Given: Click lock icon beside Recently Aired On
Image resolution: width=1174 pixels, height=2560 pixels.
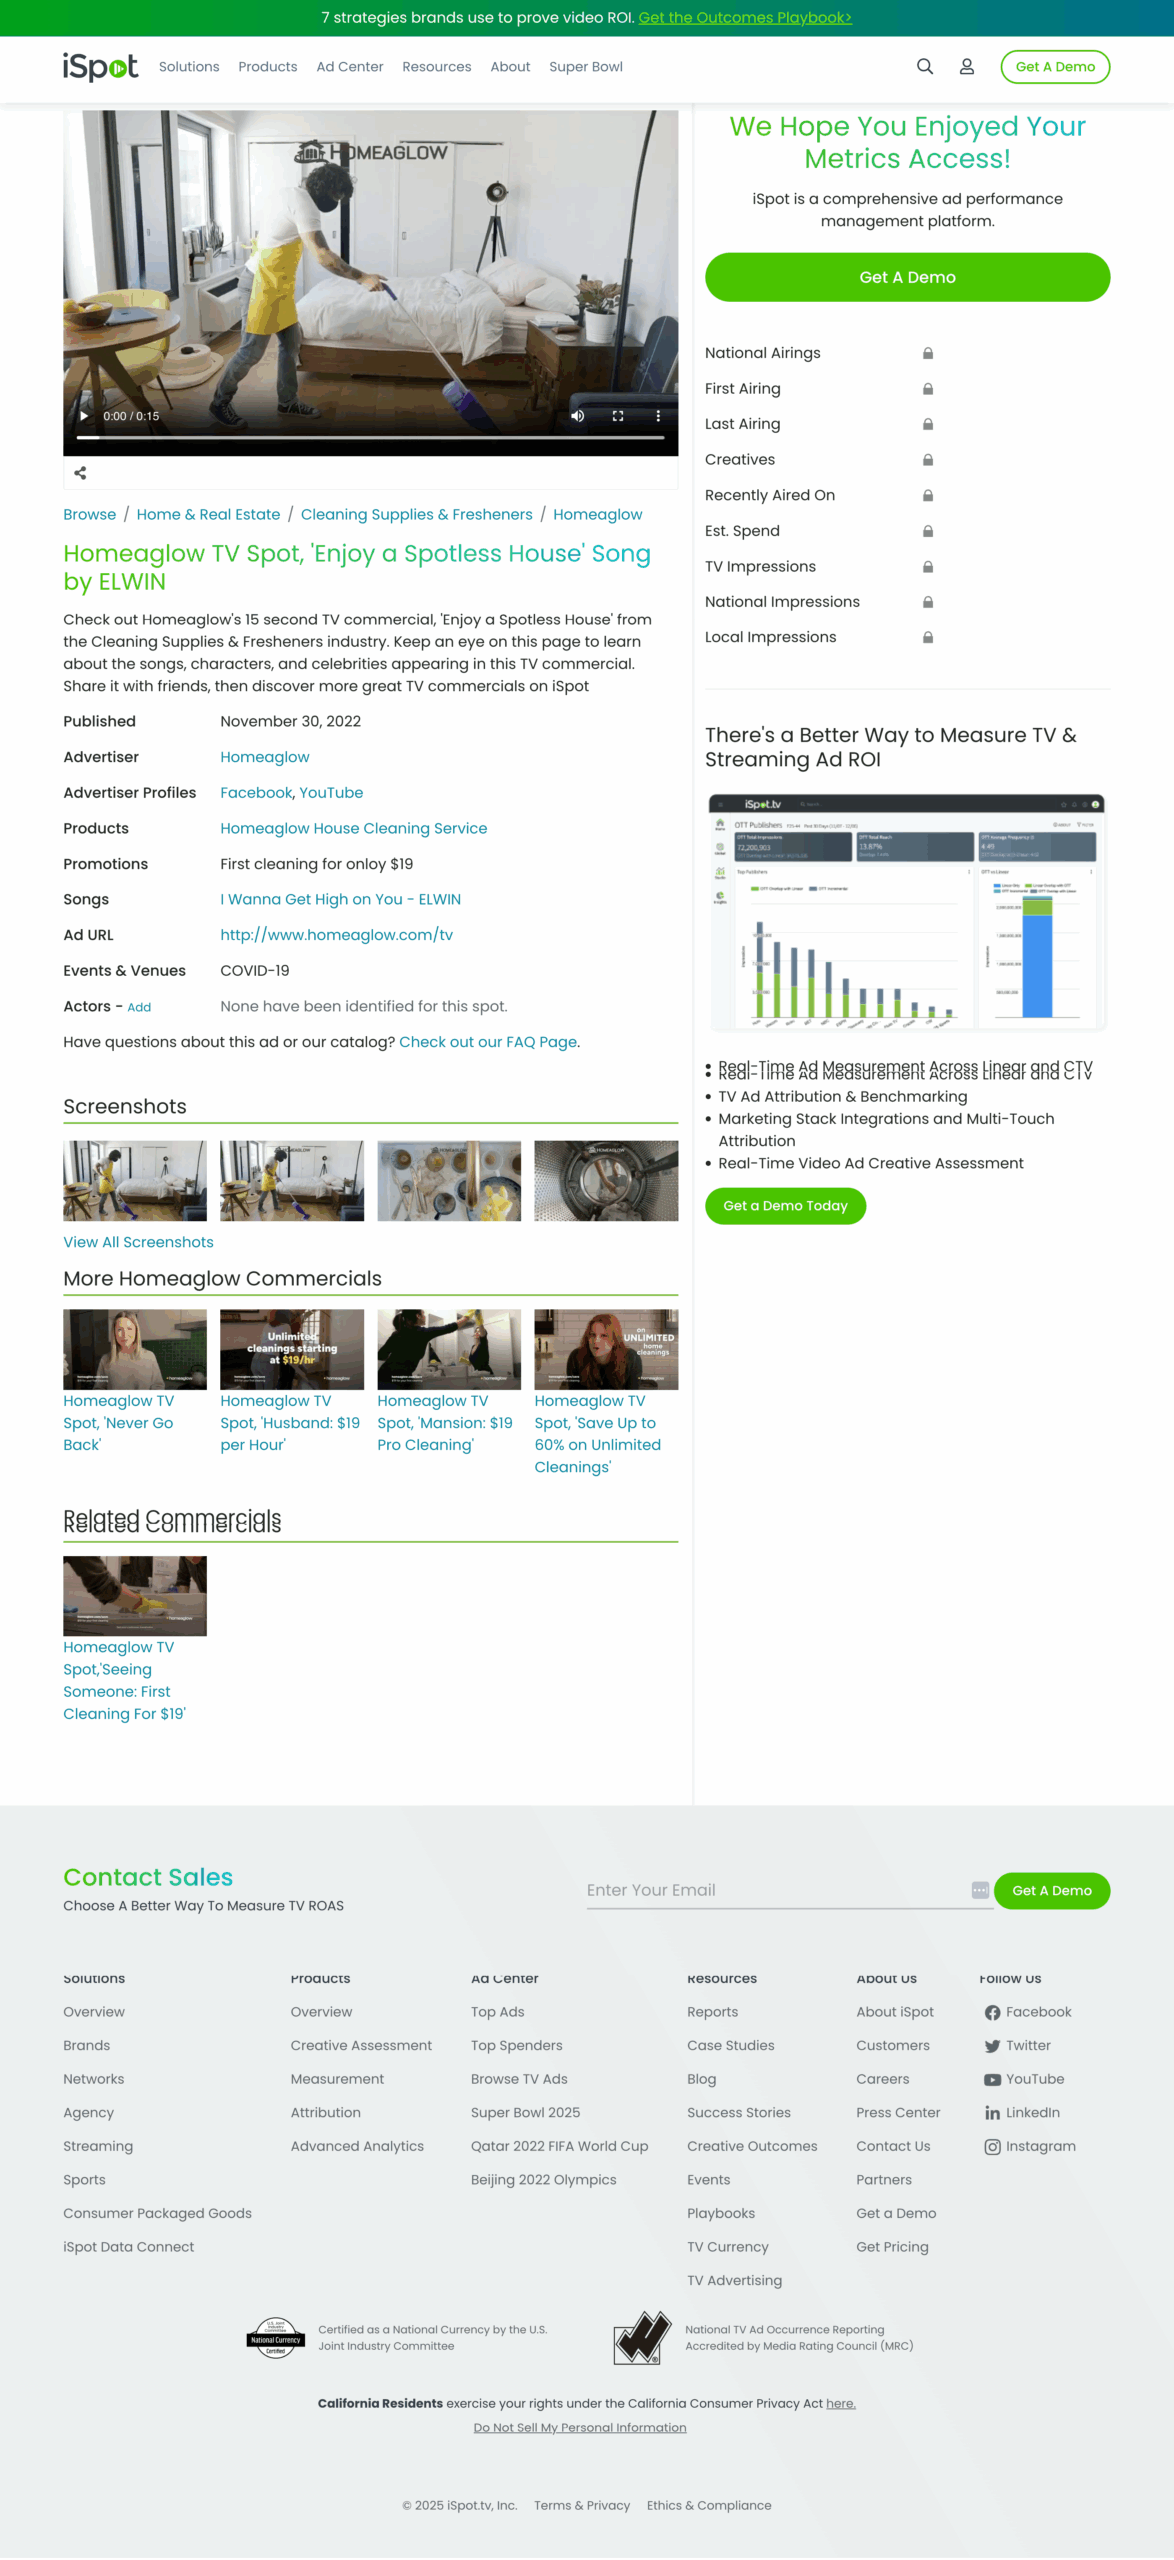Looking at the screenshot, I should [928, 496].
